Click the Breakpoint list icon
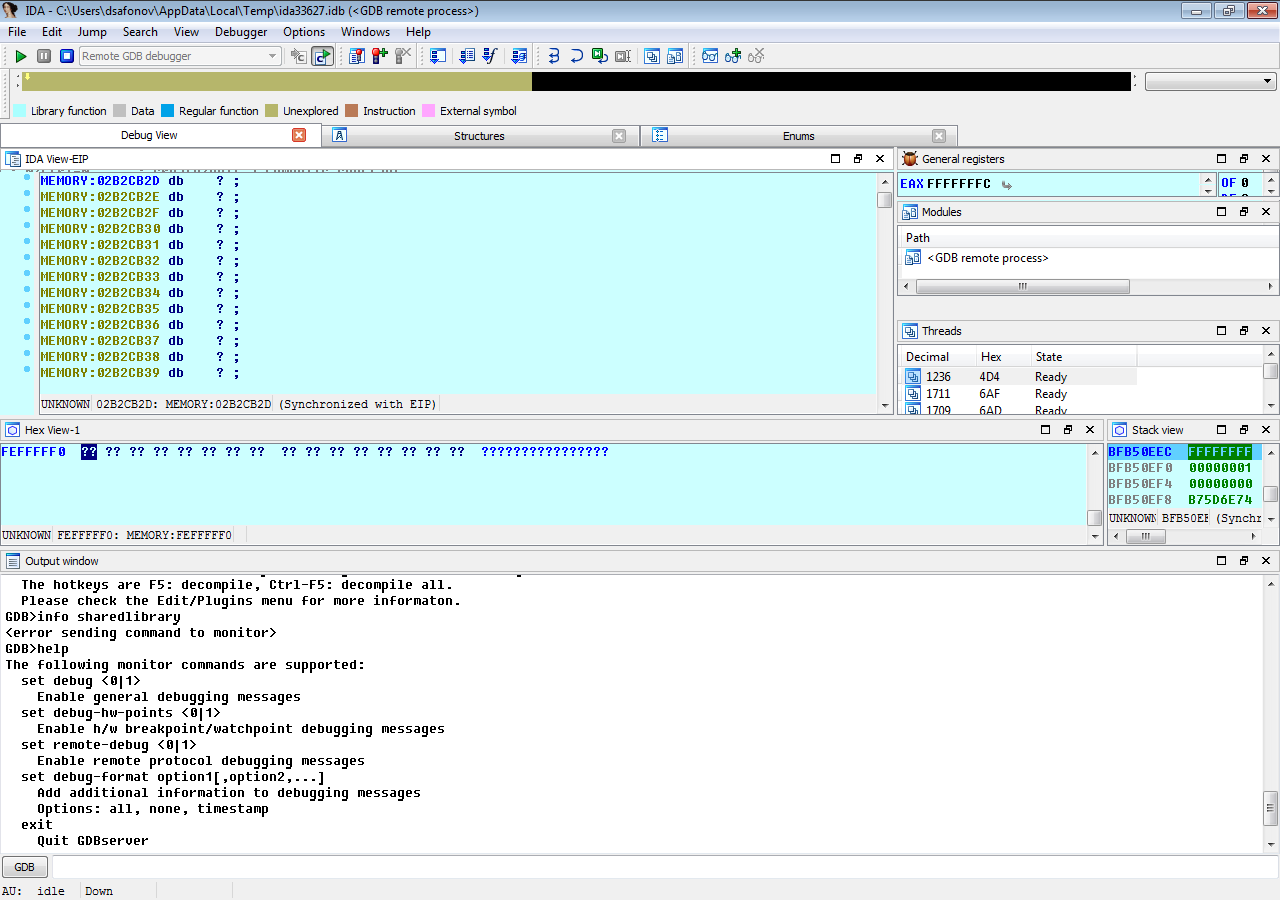The image size is (1280, 900). point(356,56)
